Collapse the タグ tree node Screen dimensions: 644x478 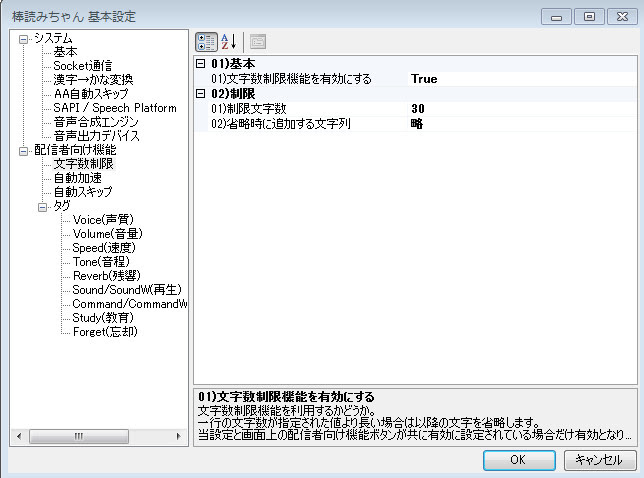point(42,207)
